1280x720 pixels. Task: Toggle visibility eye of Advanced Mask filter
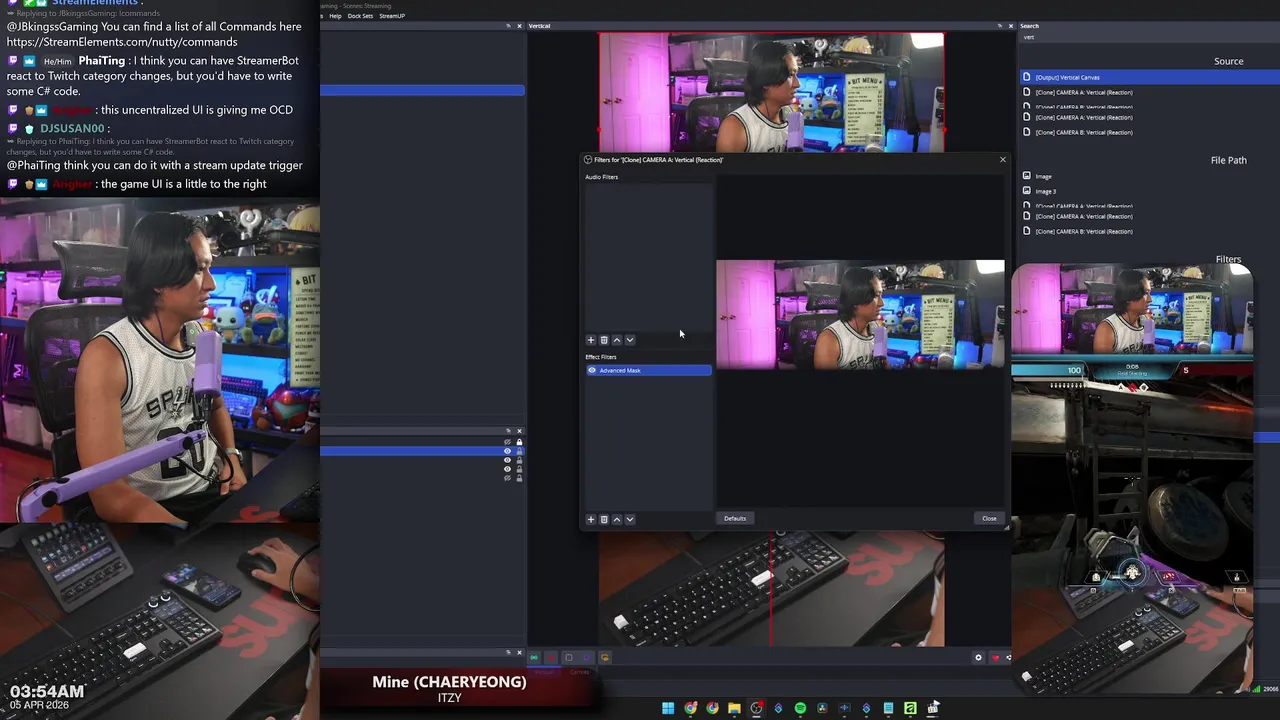592,370
